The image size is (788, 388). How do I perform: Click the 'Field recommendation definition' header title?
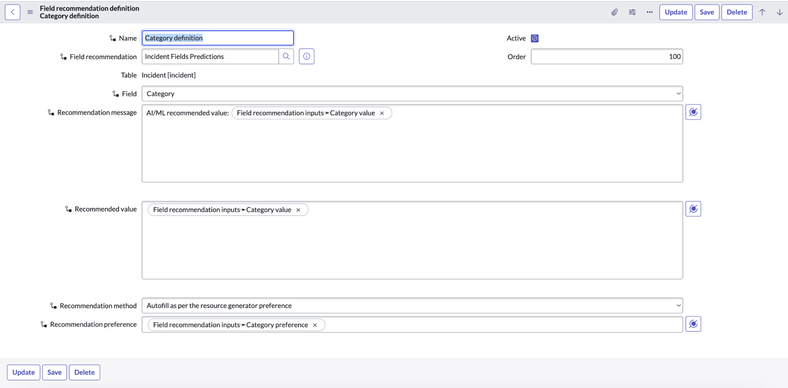(x=89, y=9)
